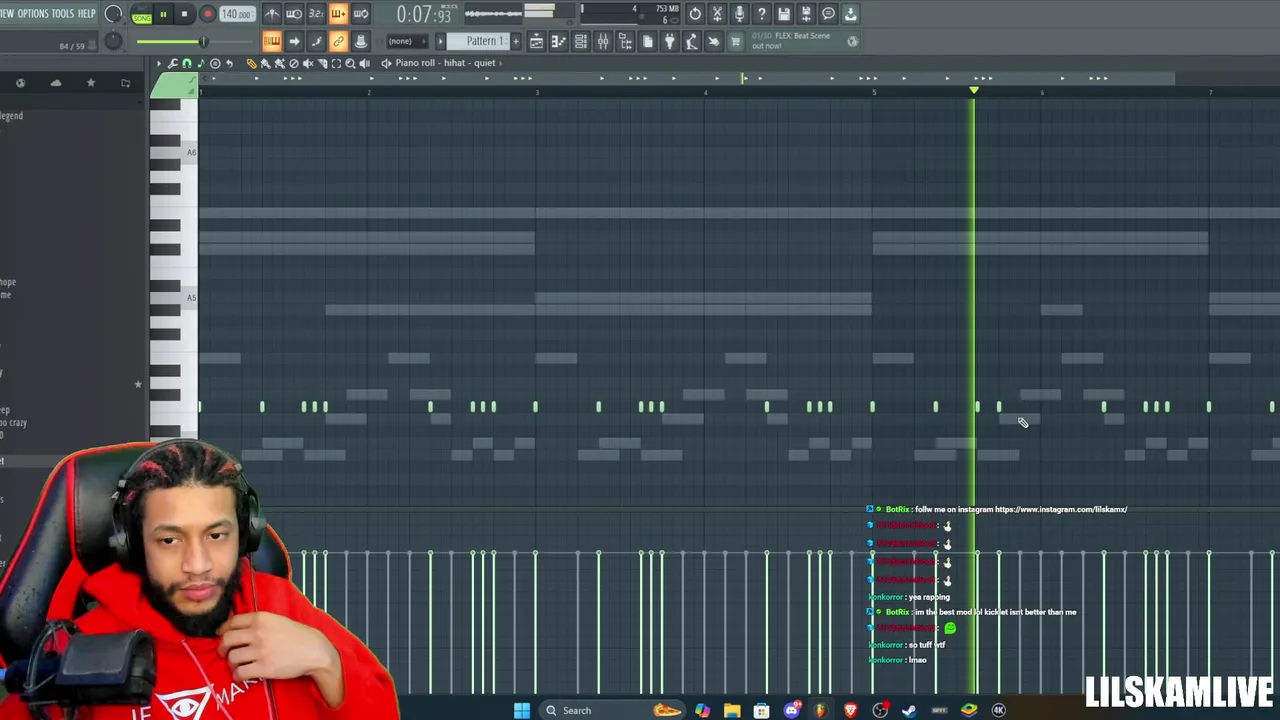
Task: Open the project info speech bubble
Action: [x=828, y=14]
